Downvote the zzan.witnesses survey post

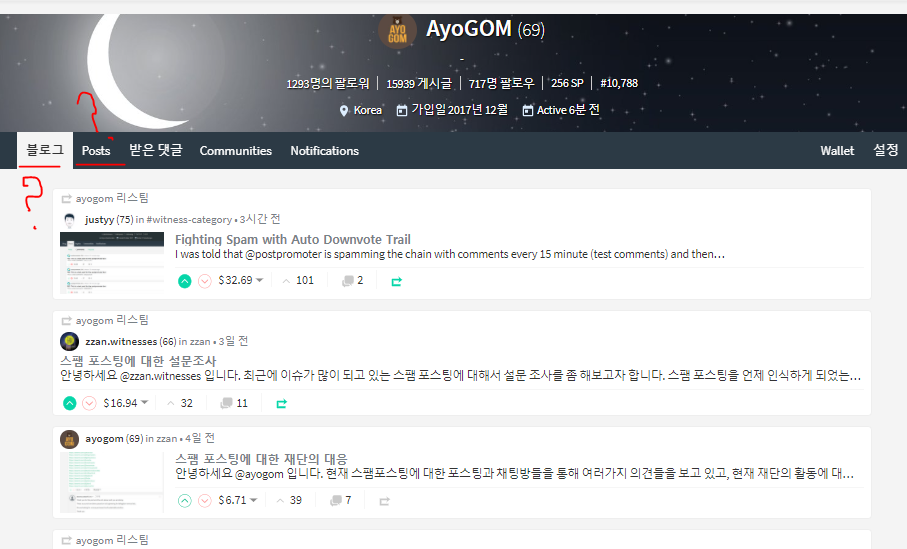point(89,403)
